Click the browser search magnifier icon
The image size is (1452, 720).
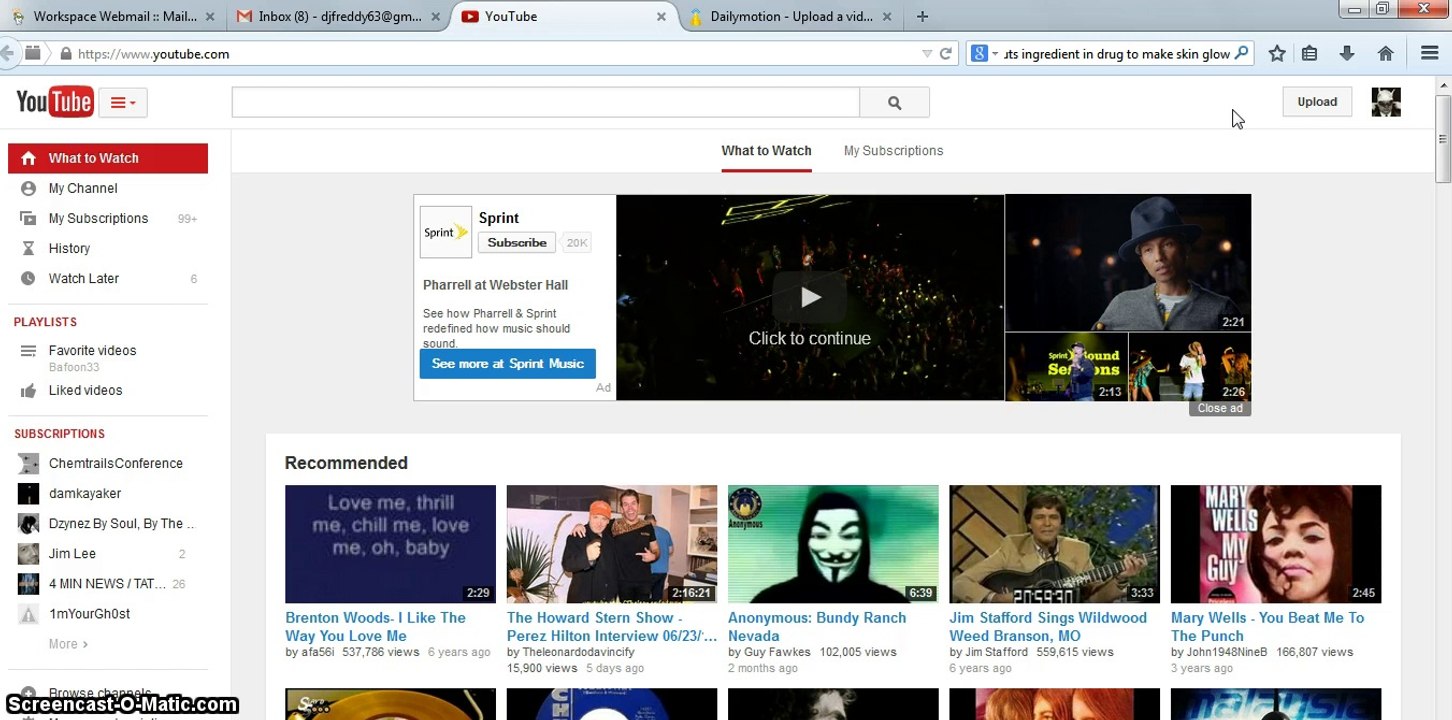pos(1241,54)
